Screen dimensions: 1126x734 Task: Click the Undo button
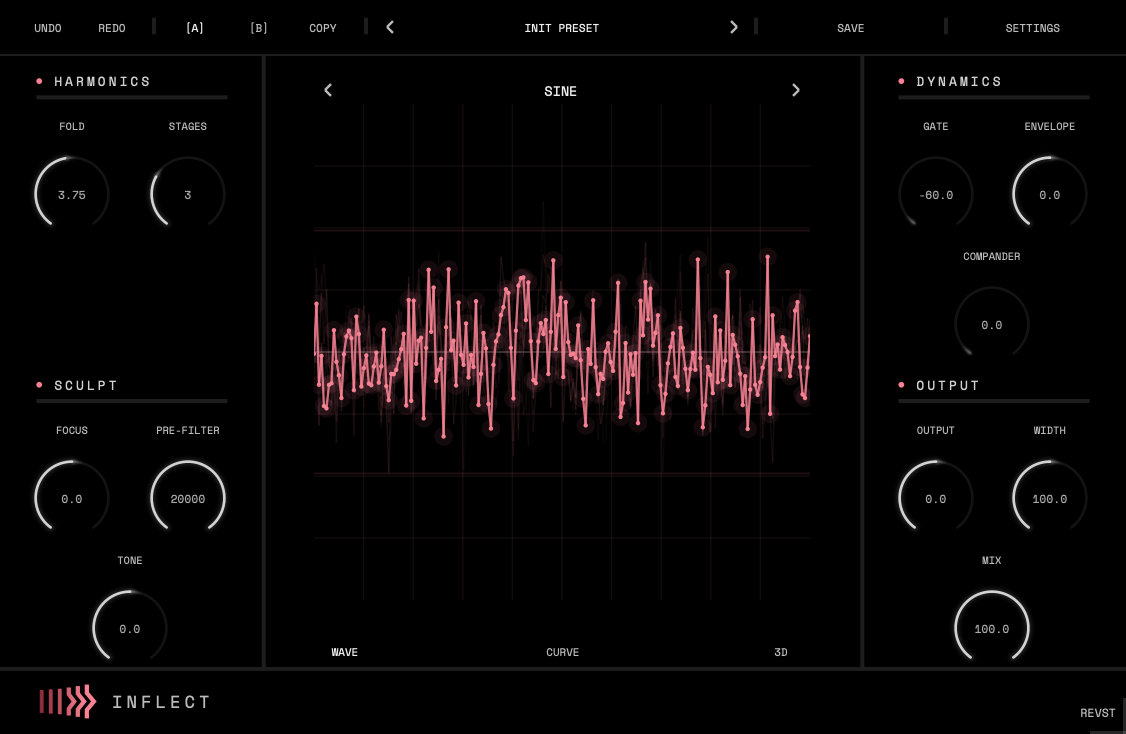[x=48, y=28]
